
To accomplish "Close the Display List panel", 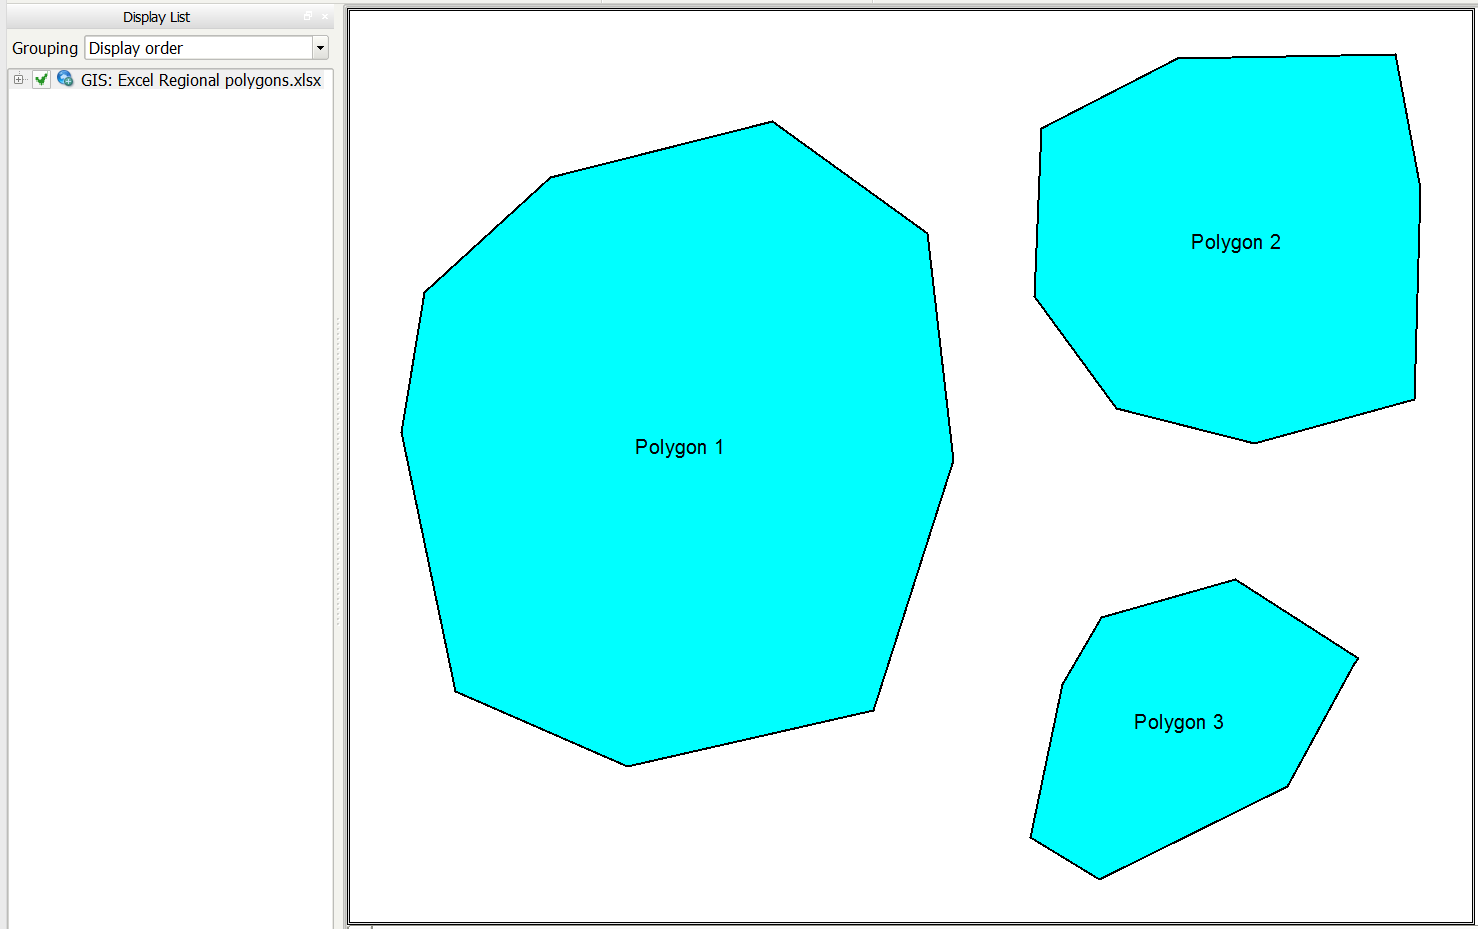I will (324, 16).
